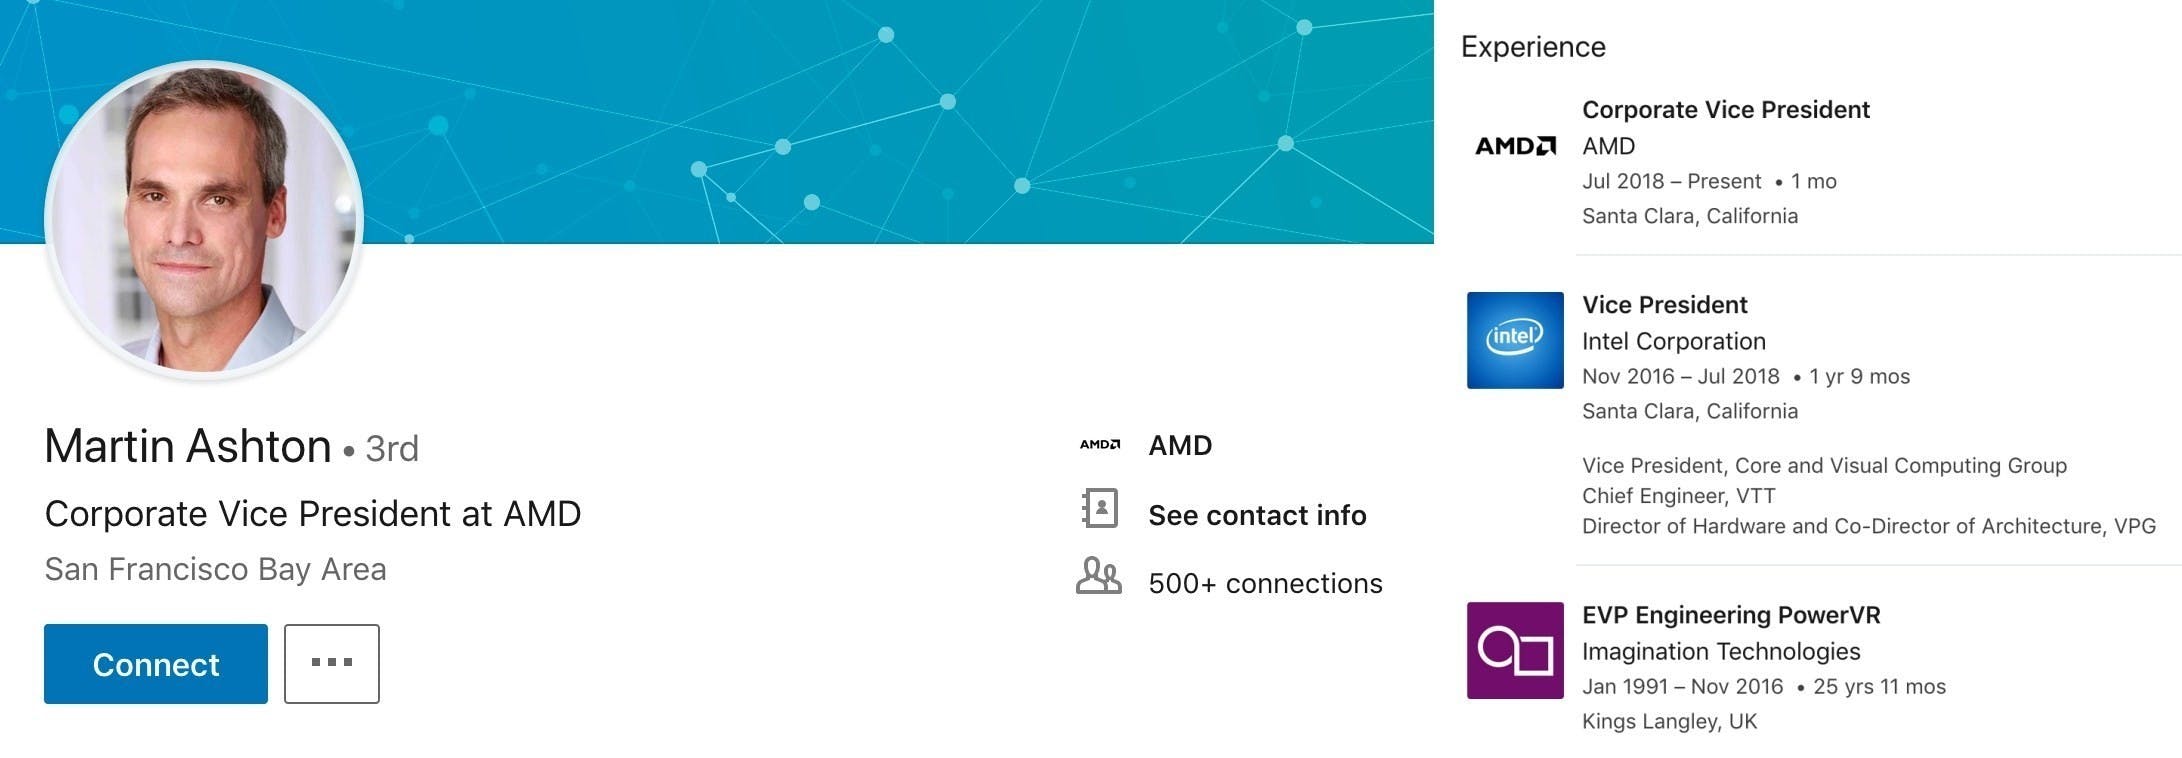Click the connections people icon
Image resolution: width=2182 pixels, height=758 pixels.
[1098, 577]
